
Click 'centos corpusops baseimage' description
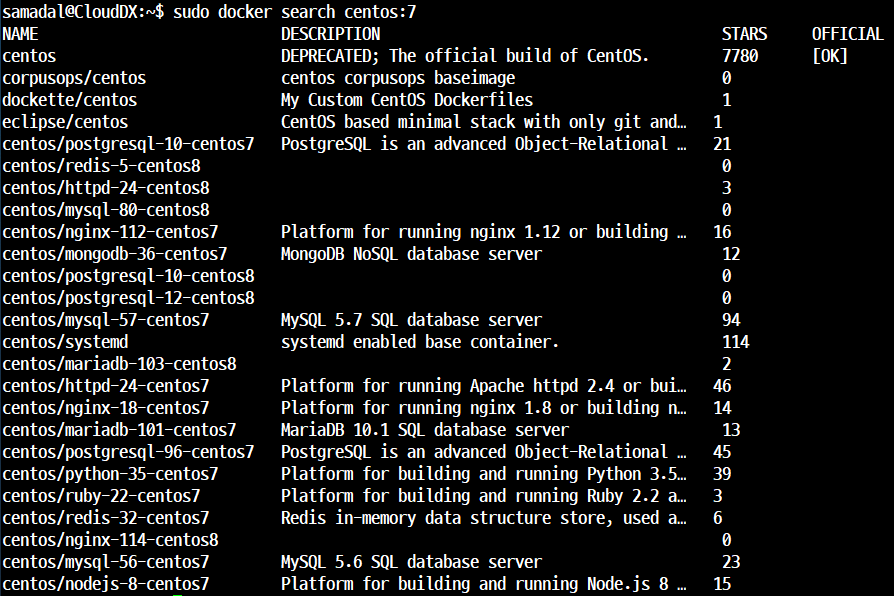pyautogui.click(x=398, y=78)
